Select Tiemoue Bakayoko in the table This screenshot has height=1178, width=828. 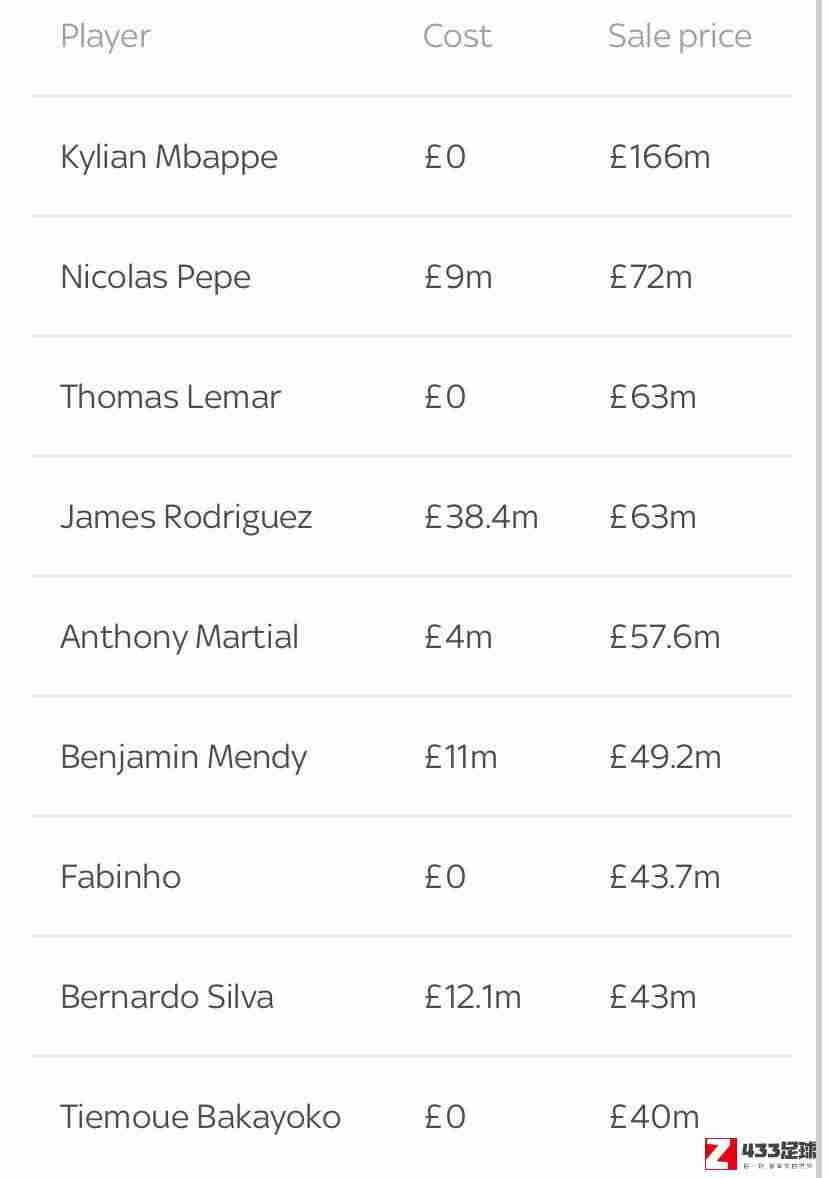(201, 1117)
